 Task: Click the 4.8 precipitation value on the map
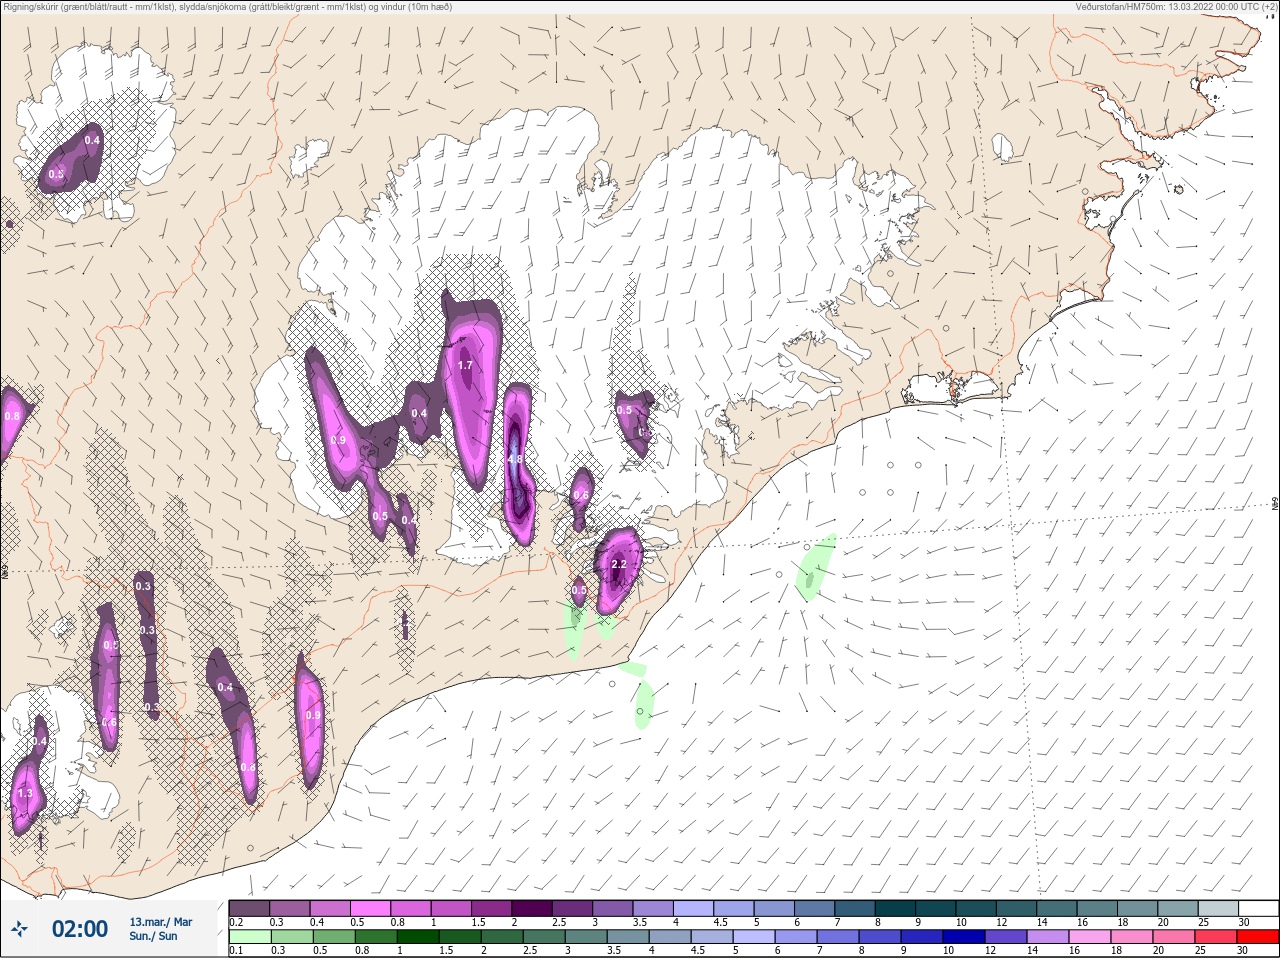pos(515,459)
